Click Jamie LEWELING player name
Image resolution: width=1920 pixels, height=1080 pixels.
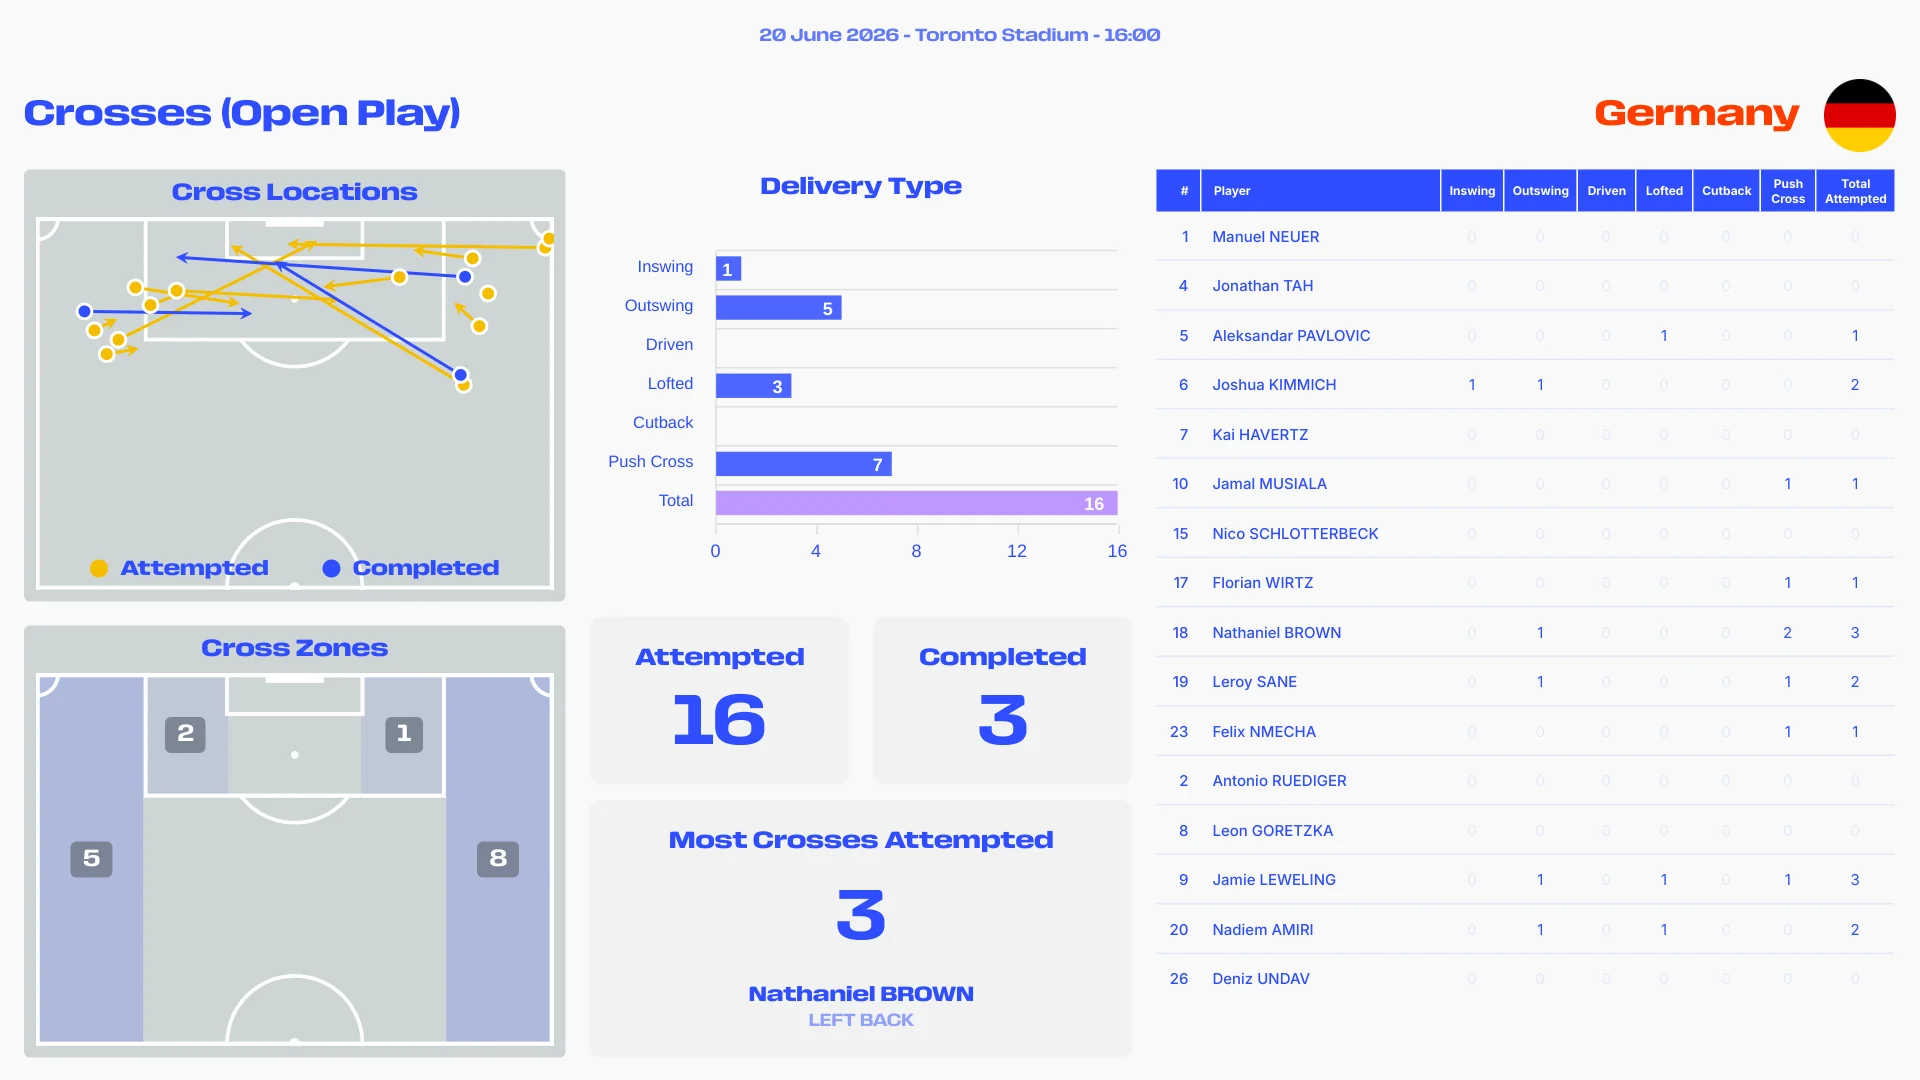point(1274,880)
